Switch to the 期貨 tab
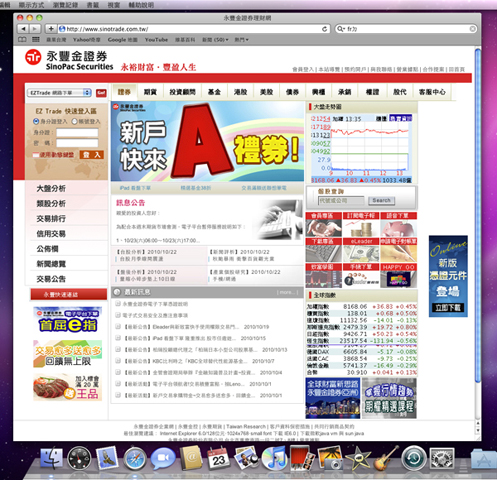Screen dimensions: 497x480 click(x=150, y=92)
